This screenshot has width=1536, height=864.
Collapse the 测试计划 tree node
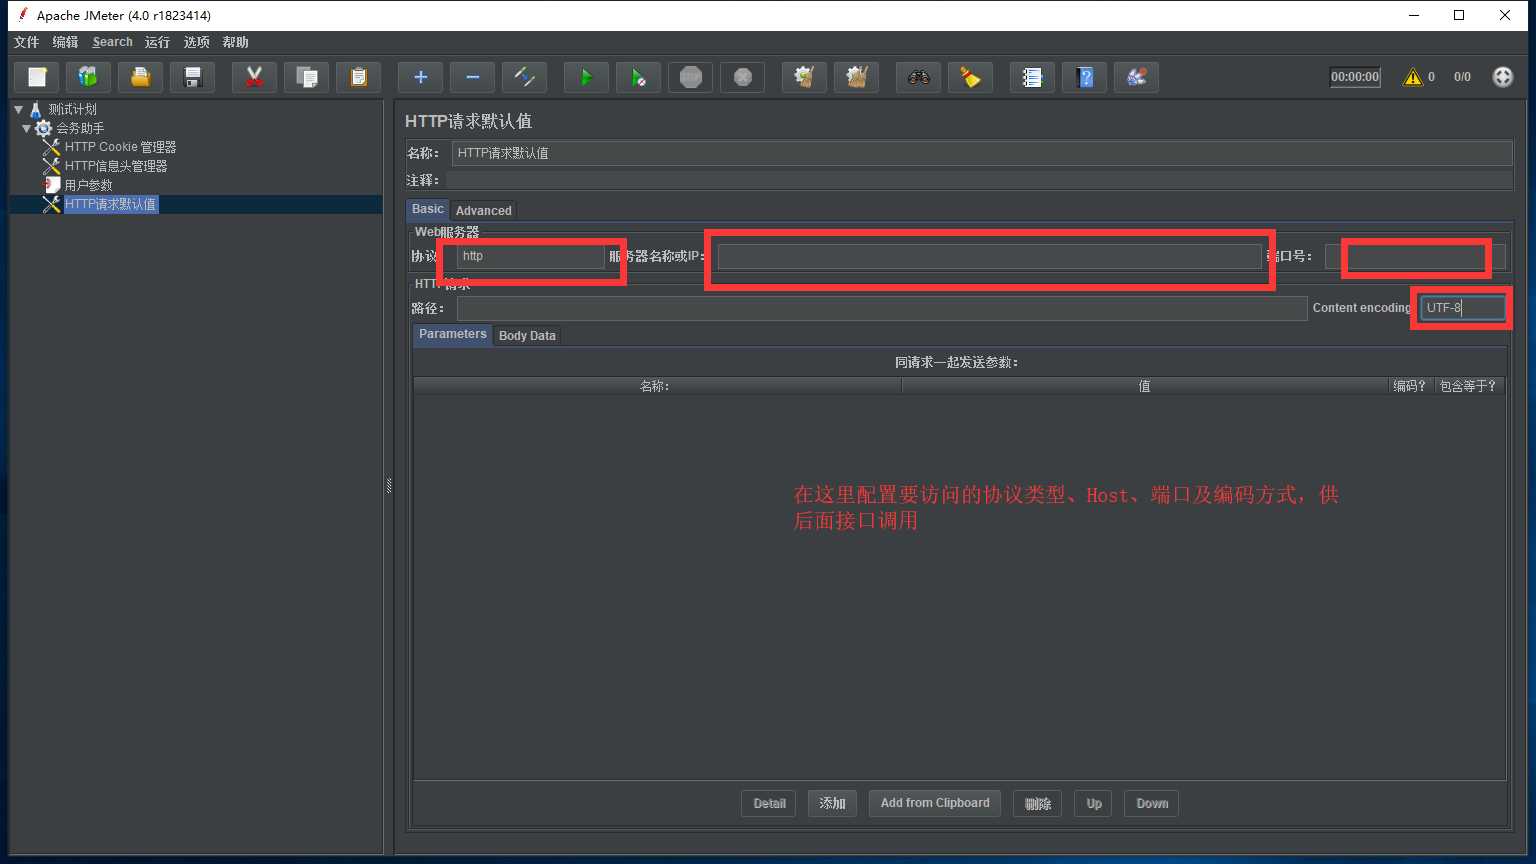tap(18, 109)
